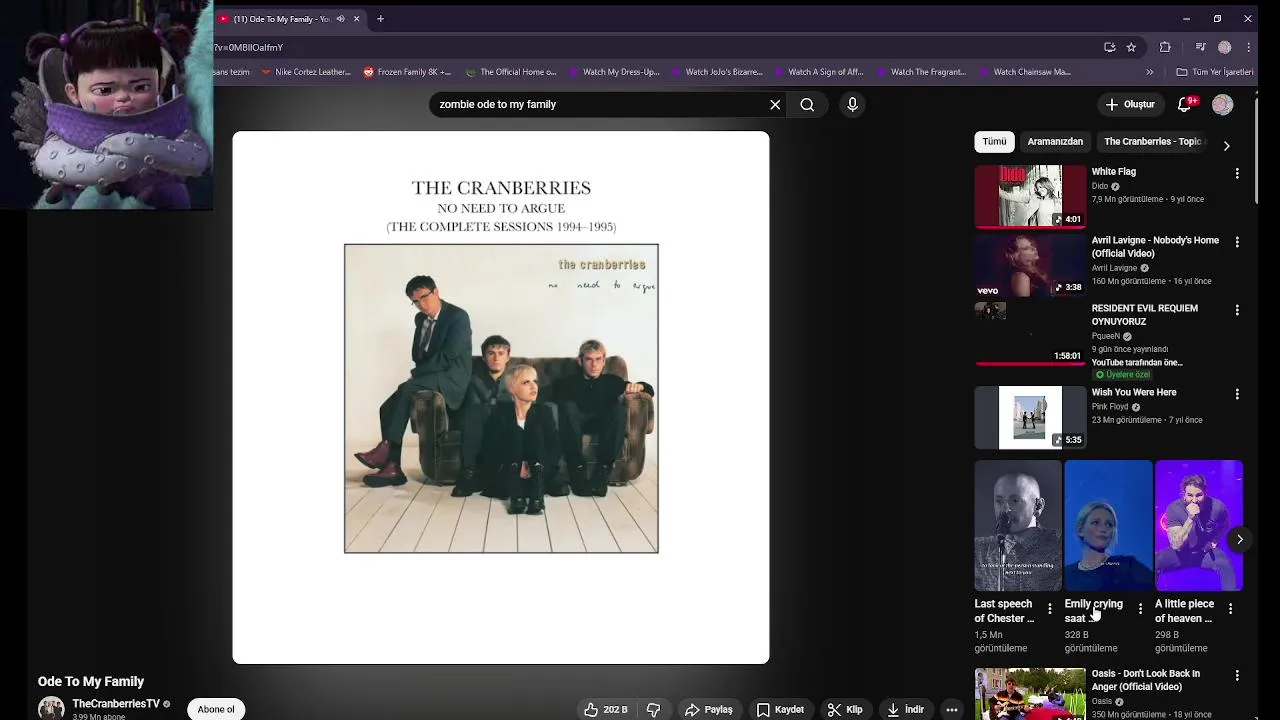Select The Cranberries - Topic chip

1152,142
